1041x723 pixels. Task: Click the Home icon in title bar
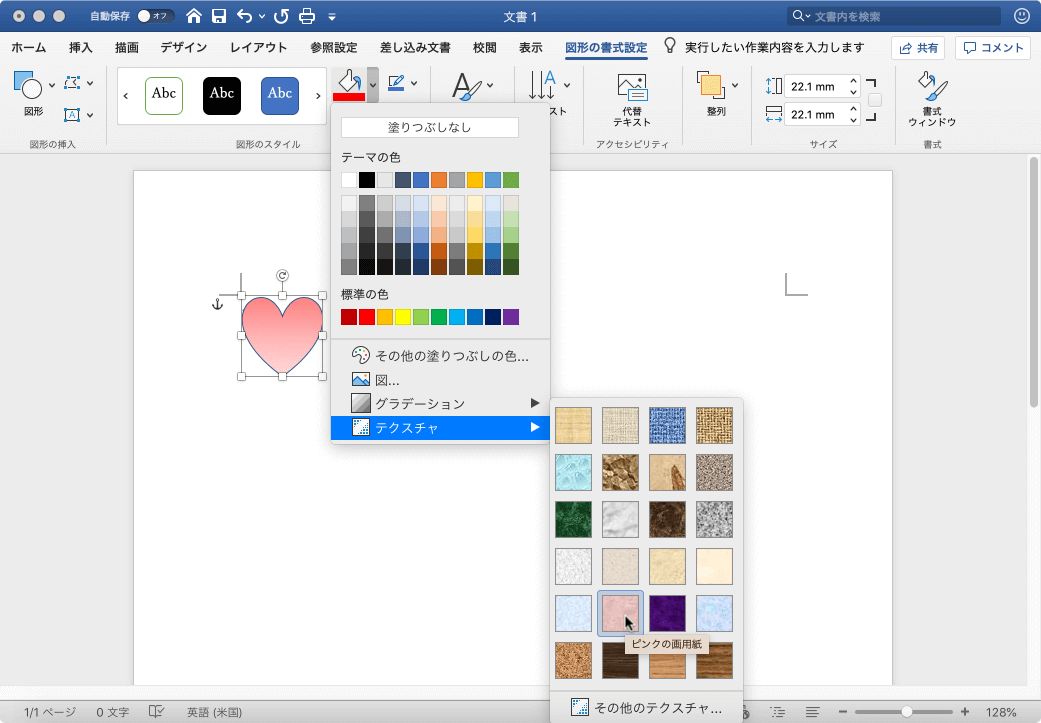193,16
